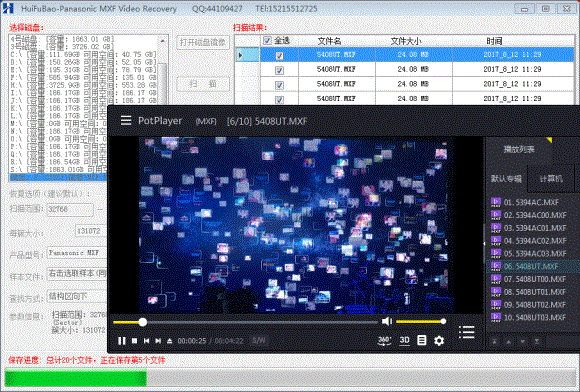The height and width of the screenshot is (392, 580).
Task: Select D:\ drive in disk list
Action: pyautogui.click(x=84, y=62)
